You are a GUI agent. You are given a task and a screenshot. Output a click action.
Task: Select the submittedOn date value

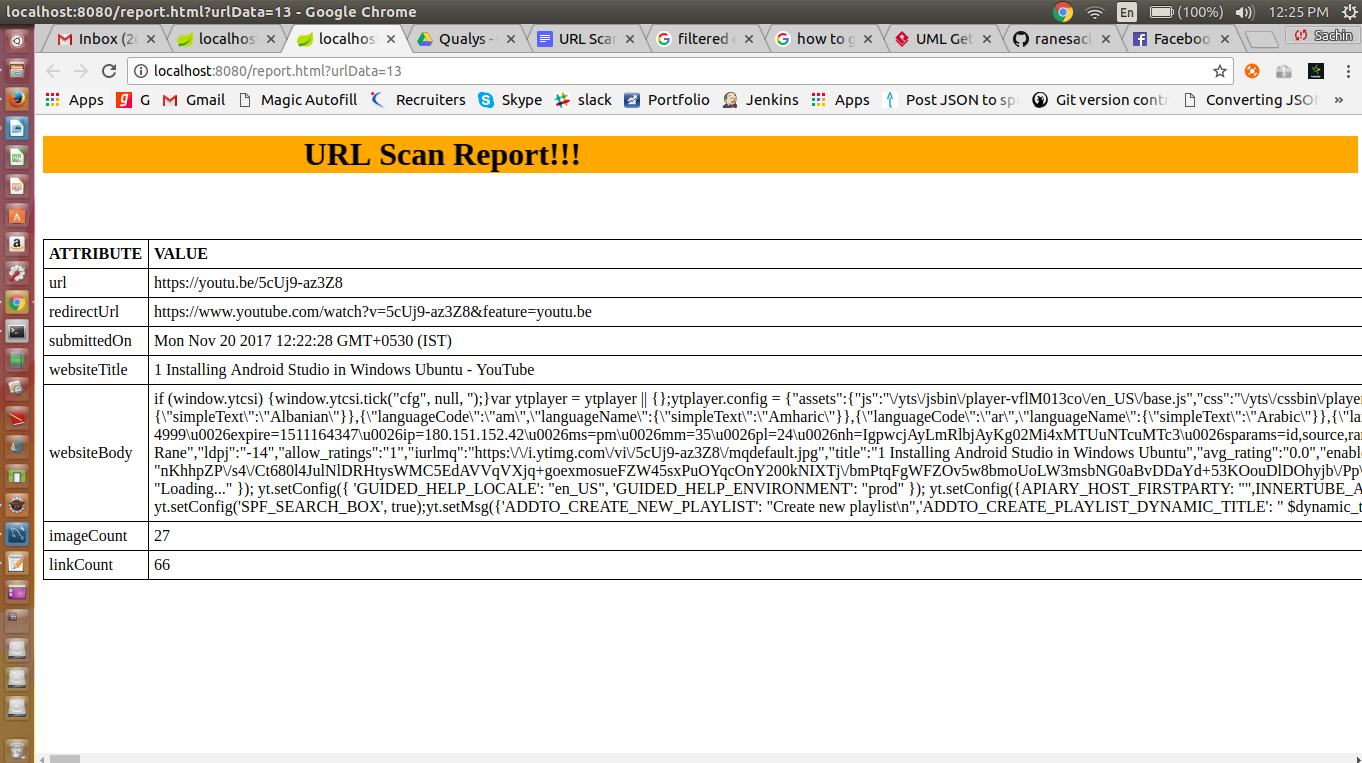coord(303,341)
